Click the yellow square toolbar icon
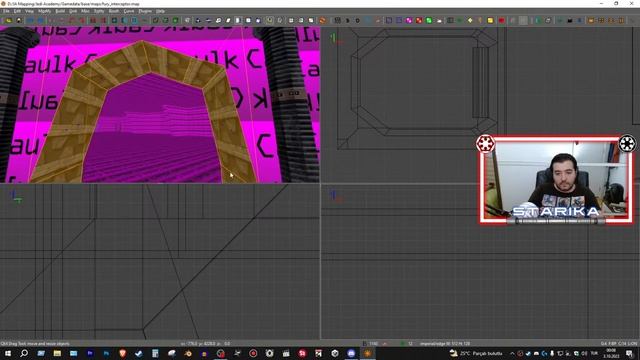Viewport: 640px width, 360px height. 490,20
